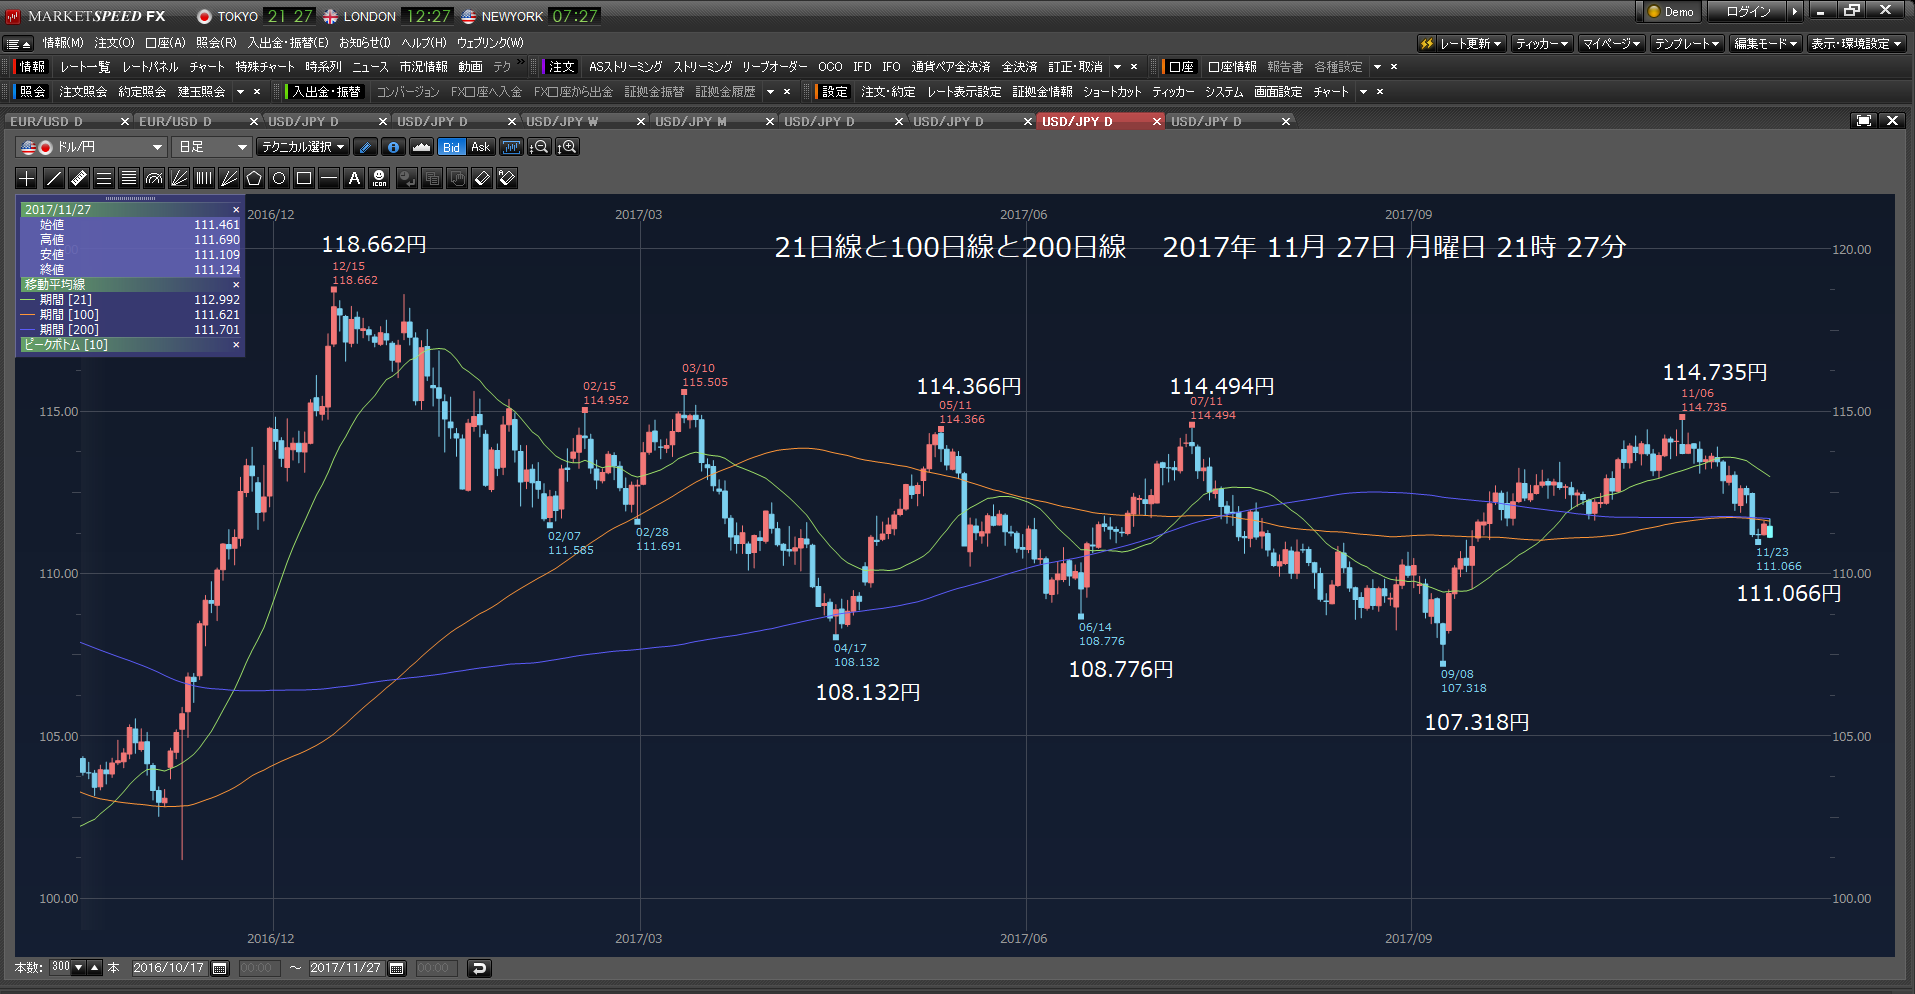Select the Fibonacci arc tool
This screenshot has width=1915, height=994.
[153, 178]
